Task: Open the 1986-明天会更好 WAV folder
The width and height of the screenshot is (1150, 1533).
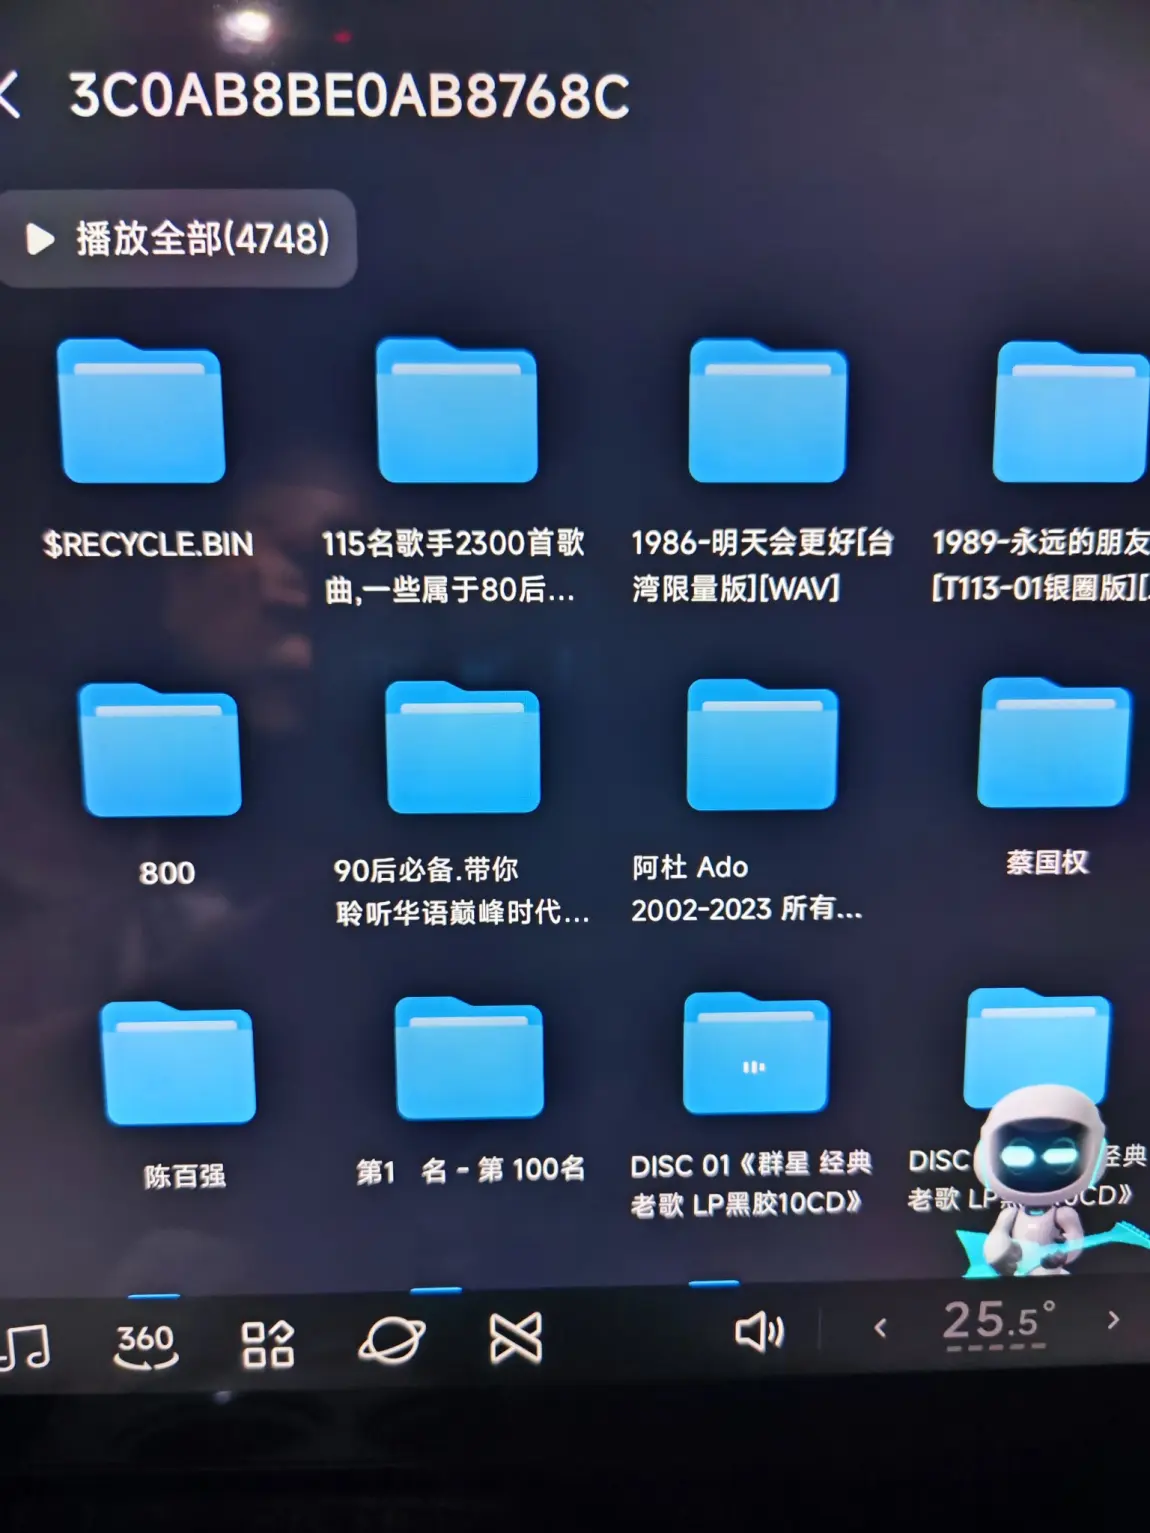Action: click(767, 412)
